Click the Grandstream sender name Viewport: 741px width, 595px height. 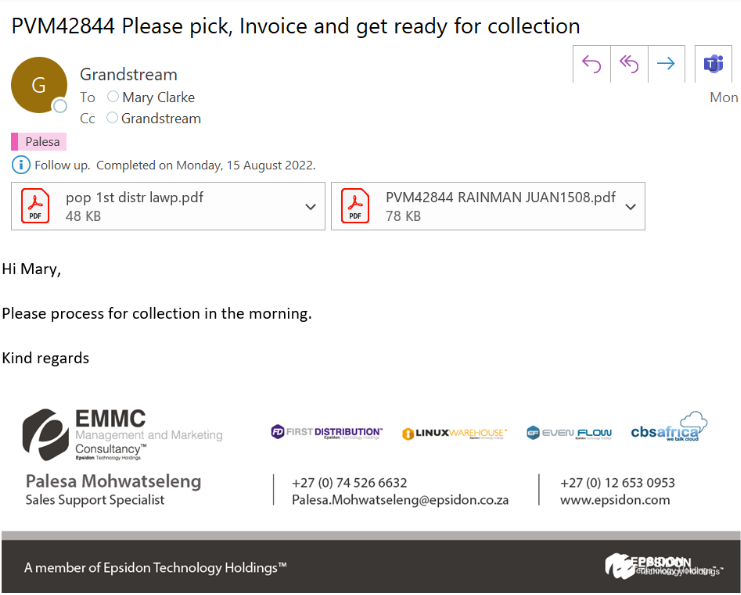point(128,74)
